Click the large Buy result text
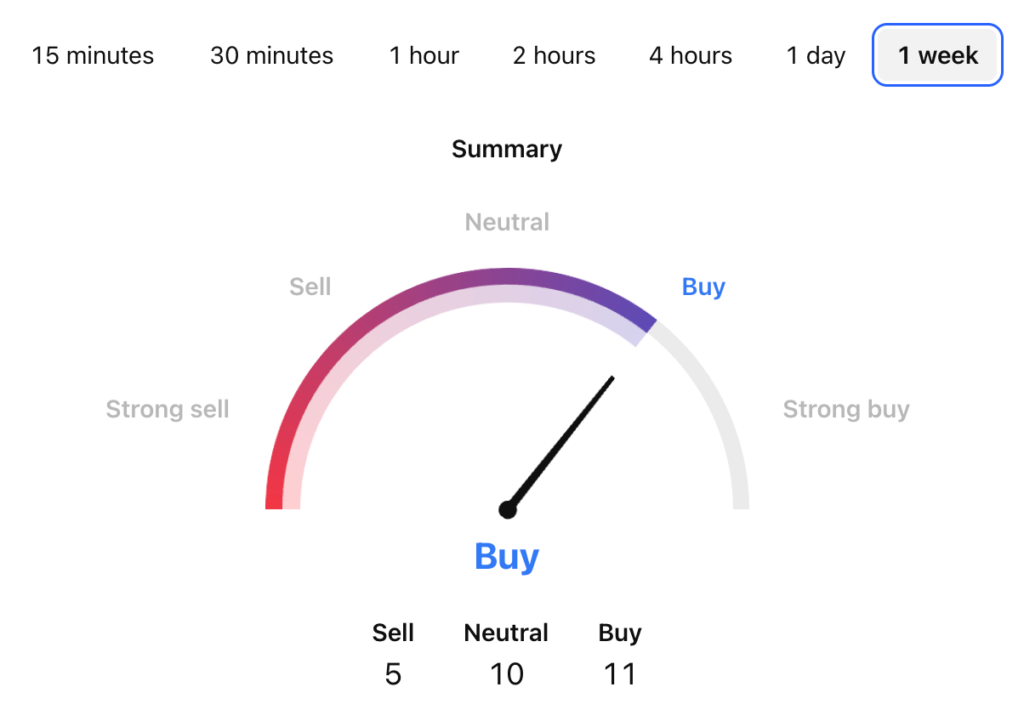 (x=506, y=557)
